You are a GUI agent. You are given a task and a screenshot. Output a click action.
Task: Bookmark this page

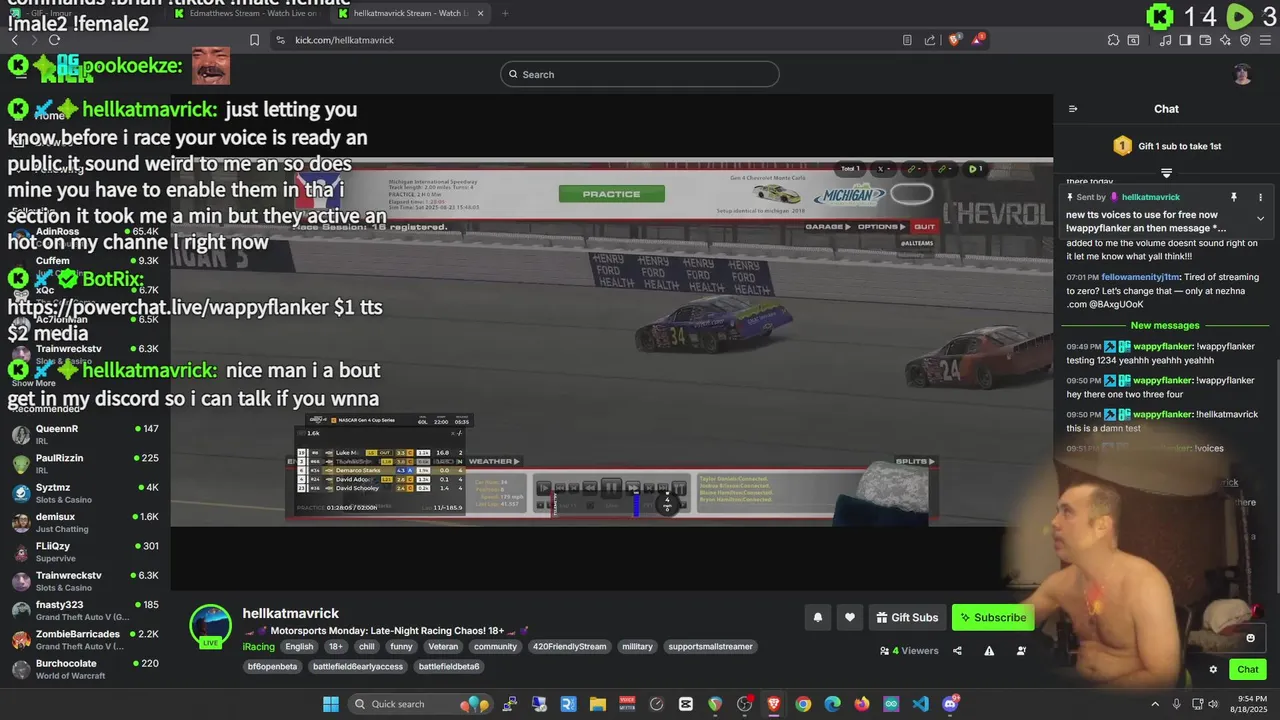pyautogui.click(x=254, y=40)
